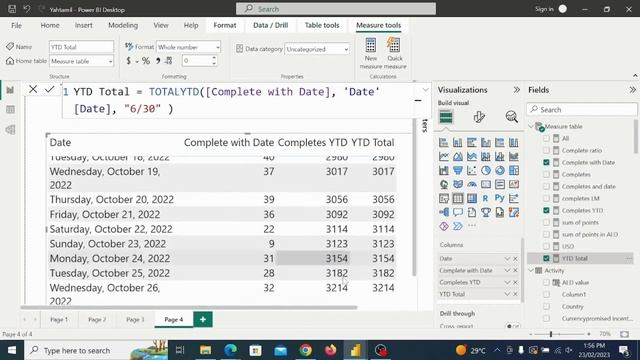Toggle Cross-report drill through switch
The height and width of the screenshot is (360, 640).
coord(513,326)
